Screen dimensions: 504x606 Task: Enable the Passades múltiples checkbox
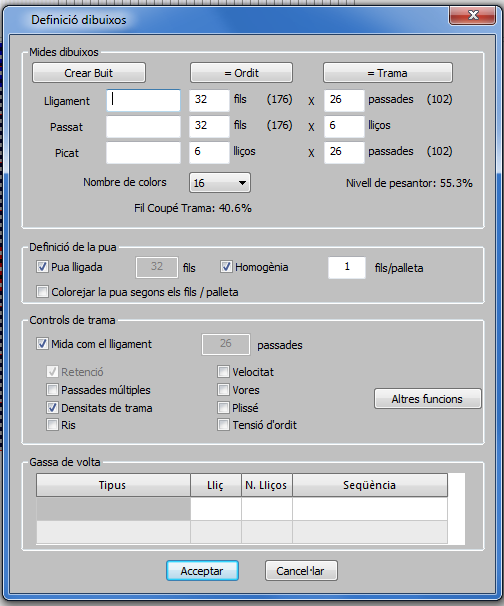(x=52, y=390)
